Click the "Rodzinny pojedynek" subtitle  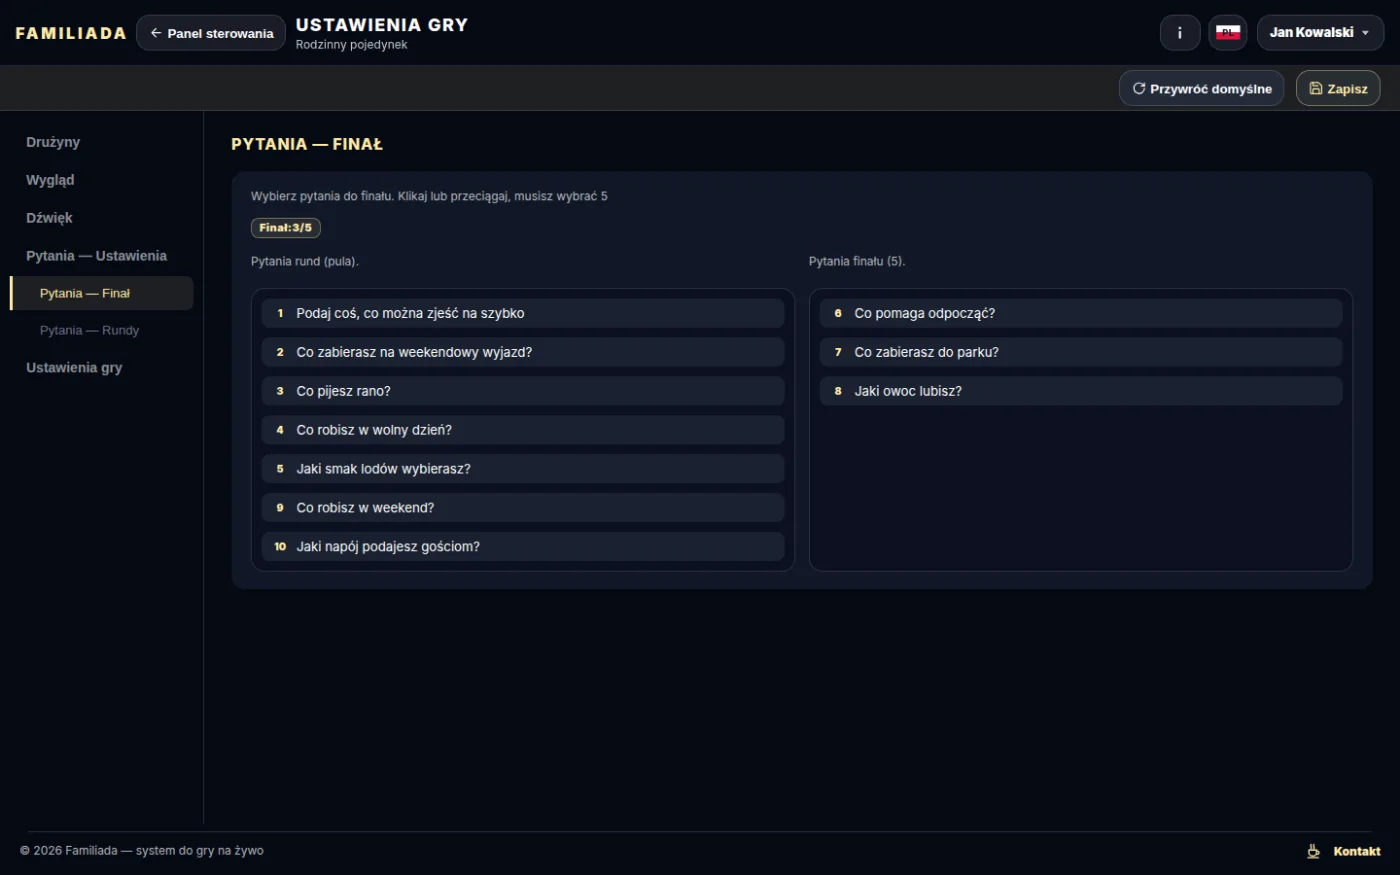(352, 45)
